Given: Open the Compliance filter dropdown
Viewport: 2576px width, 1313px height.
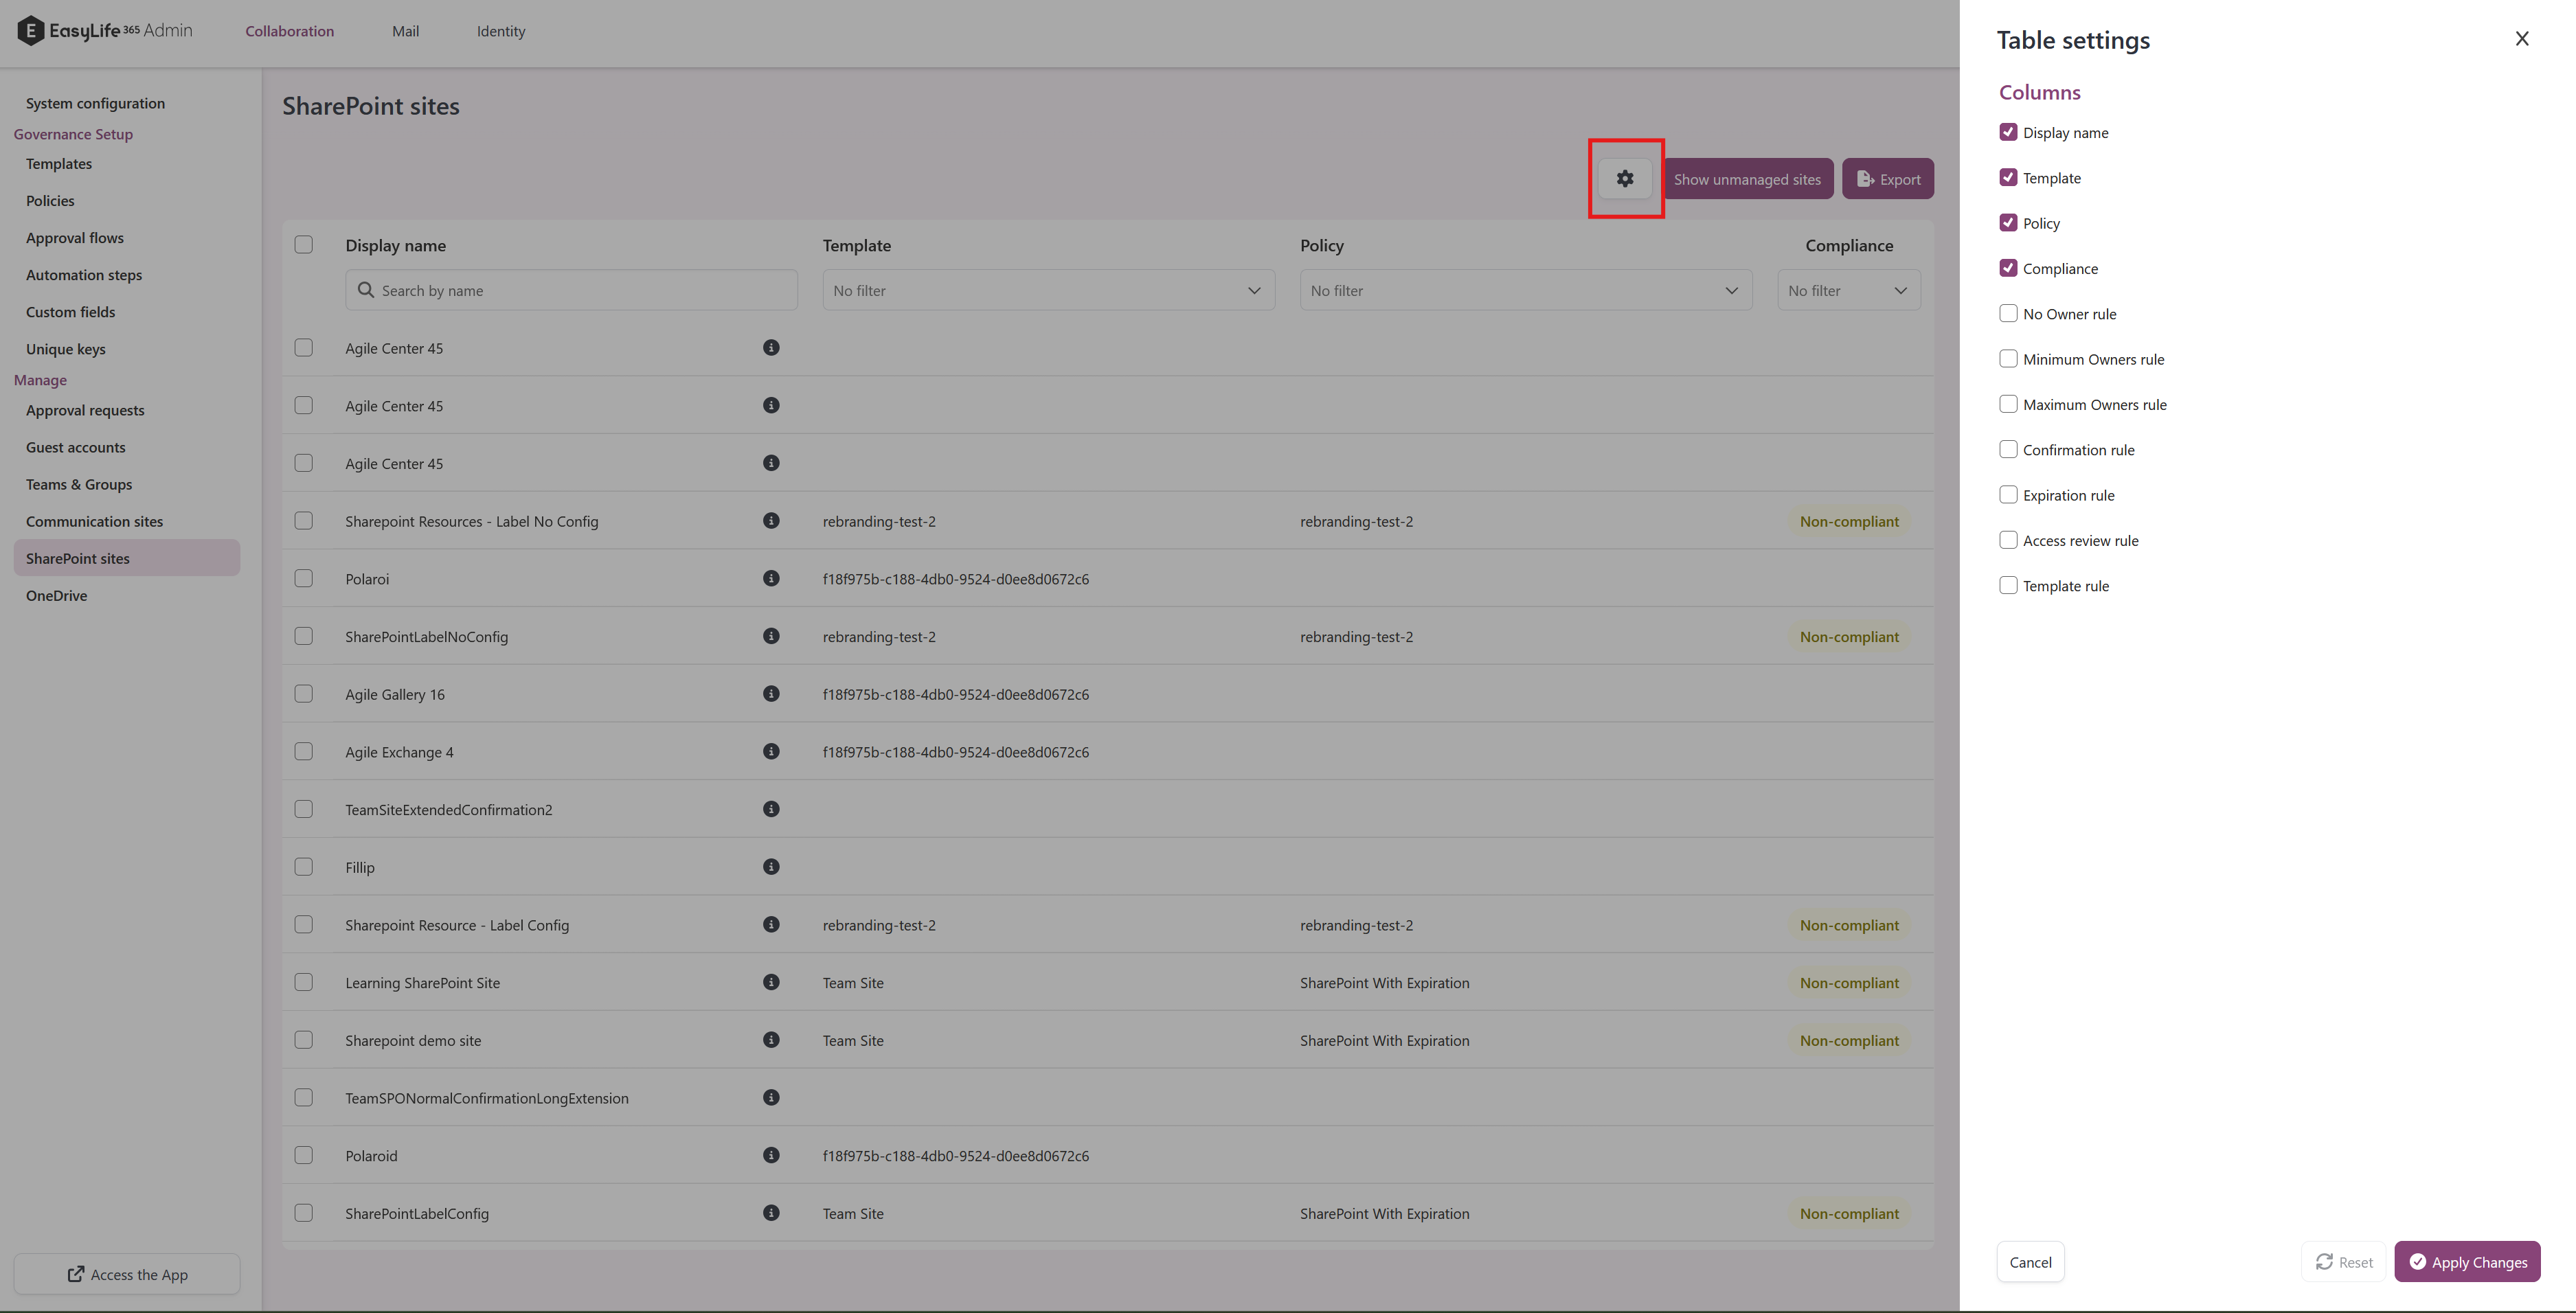Looking at the screenshot, I should [x=1847, y=290].
